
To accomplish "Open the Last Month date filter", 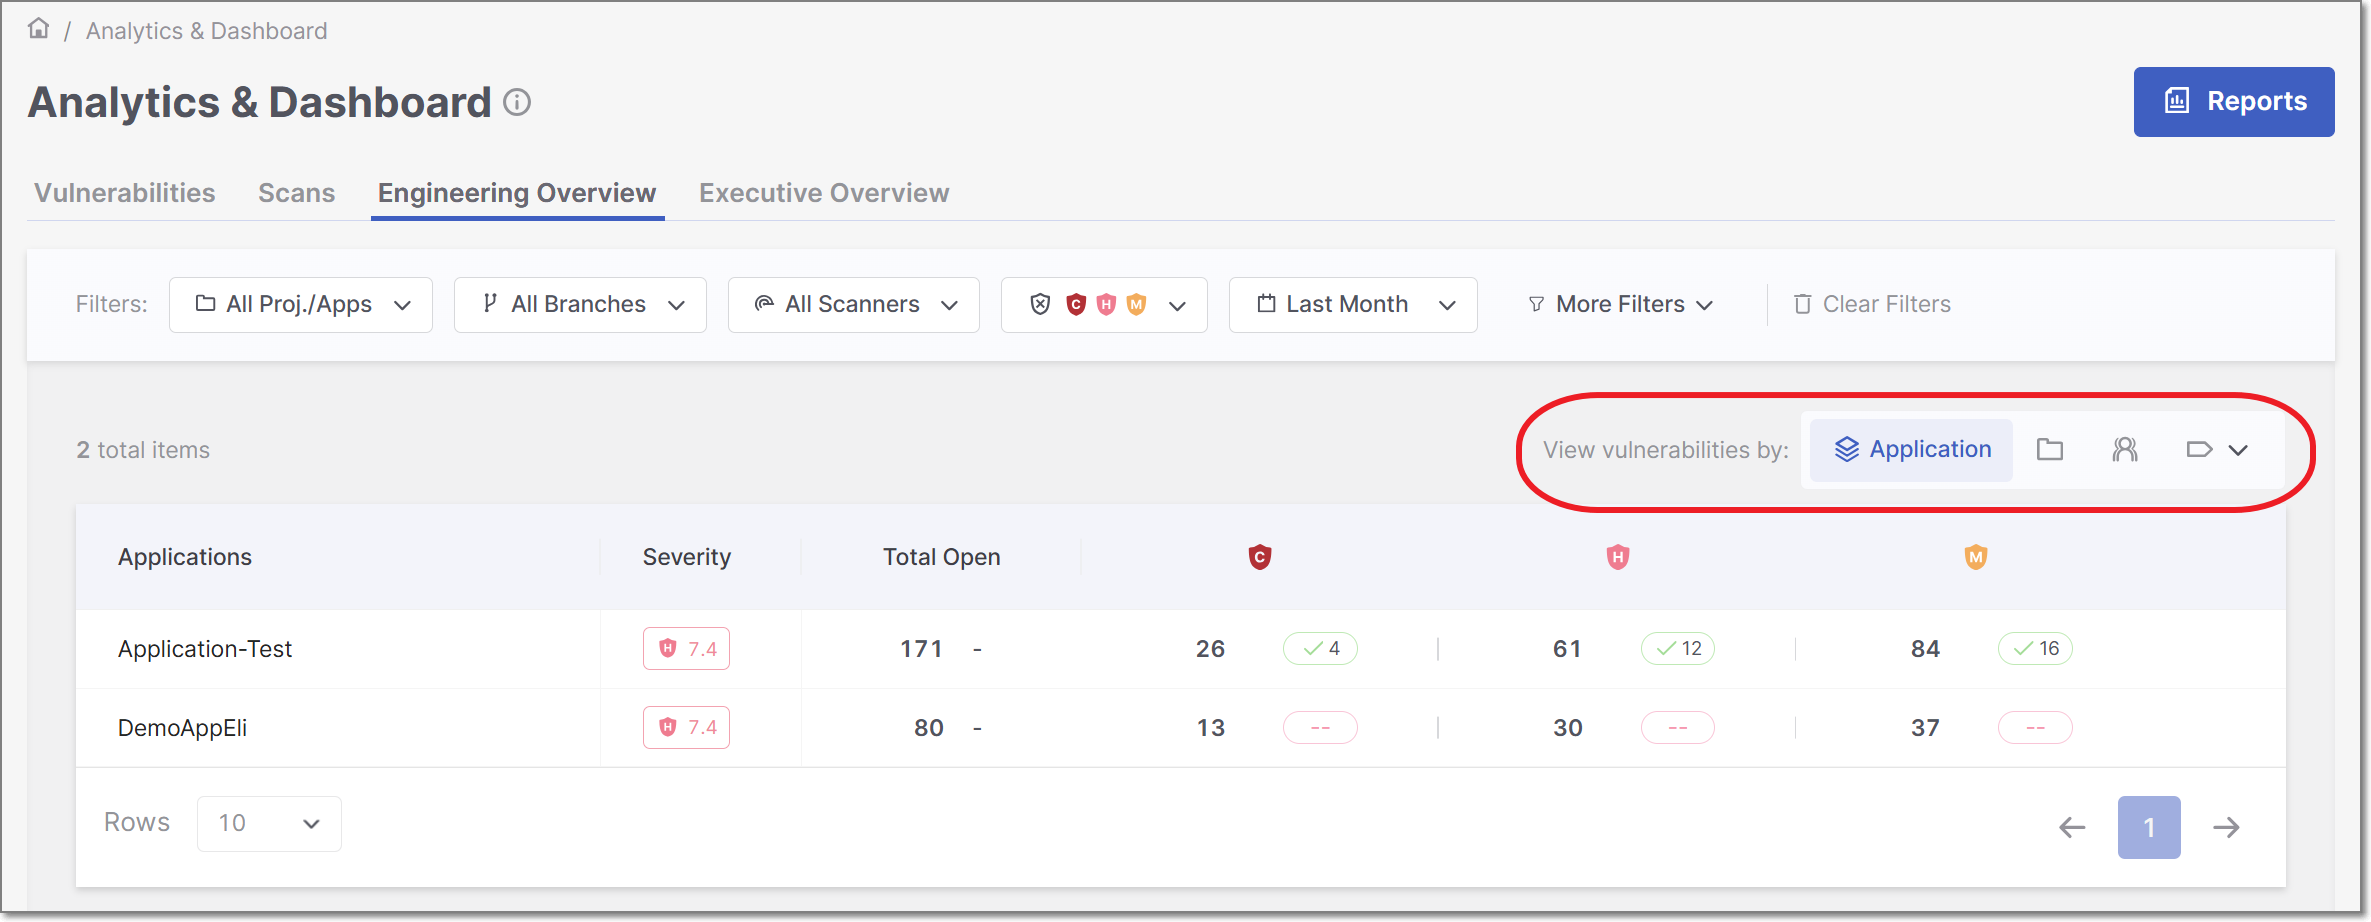I will (x=1352, y=305).
